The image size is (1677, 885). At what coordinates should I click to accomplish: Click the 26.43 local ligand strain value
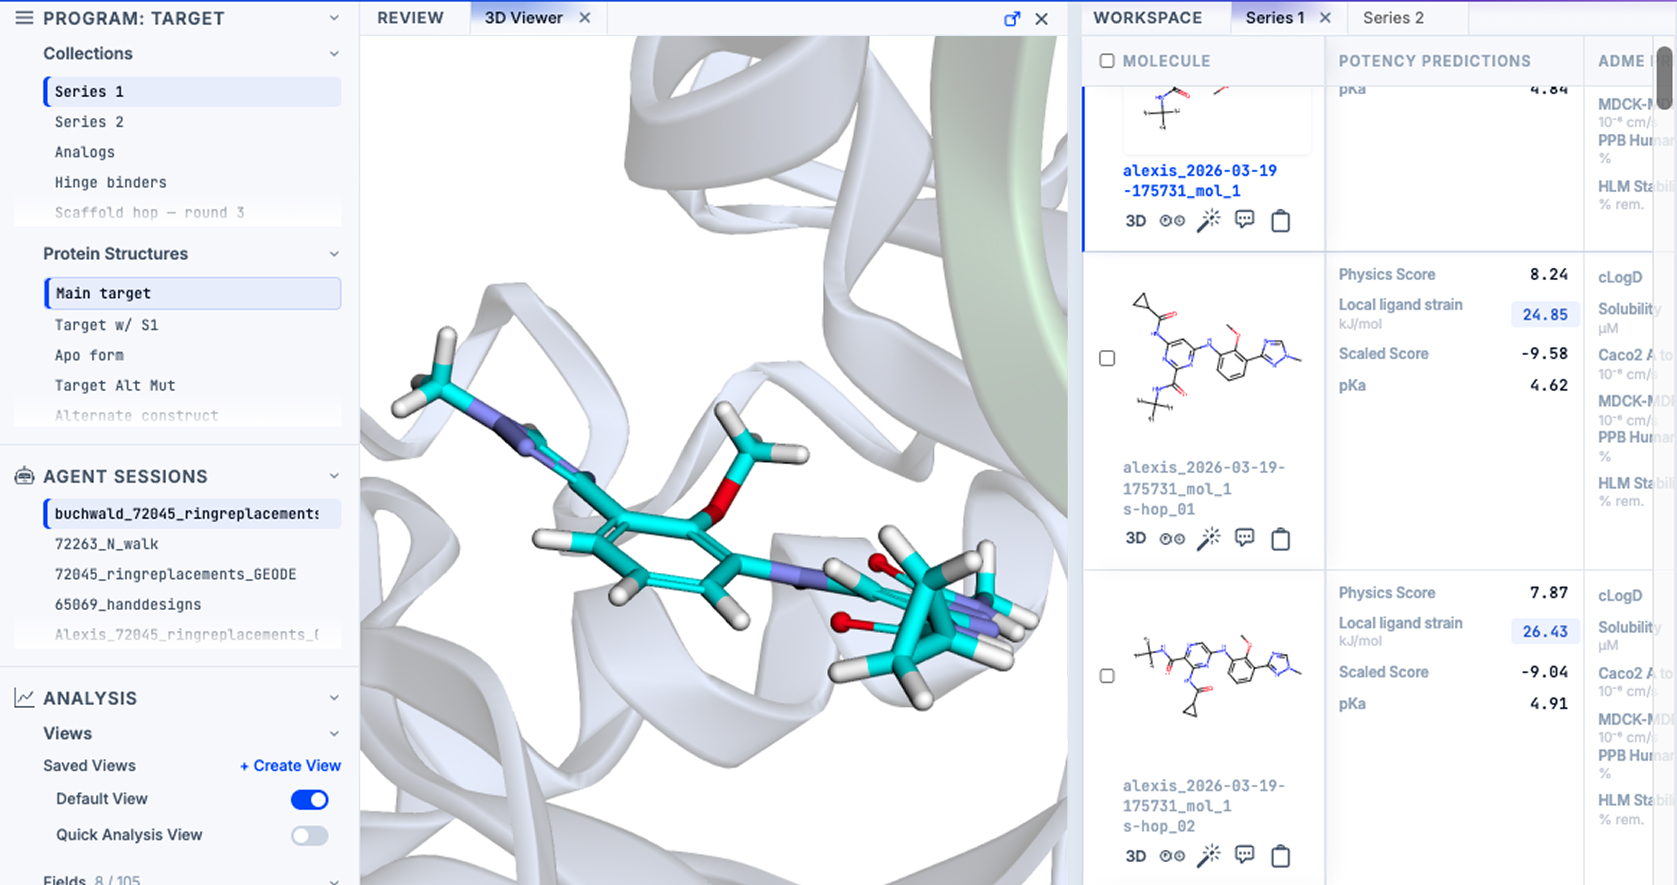point(1545,632)
